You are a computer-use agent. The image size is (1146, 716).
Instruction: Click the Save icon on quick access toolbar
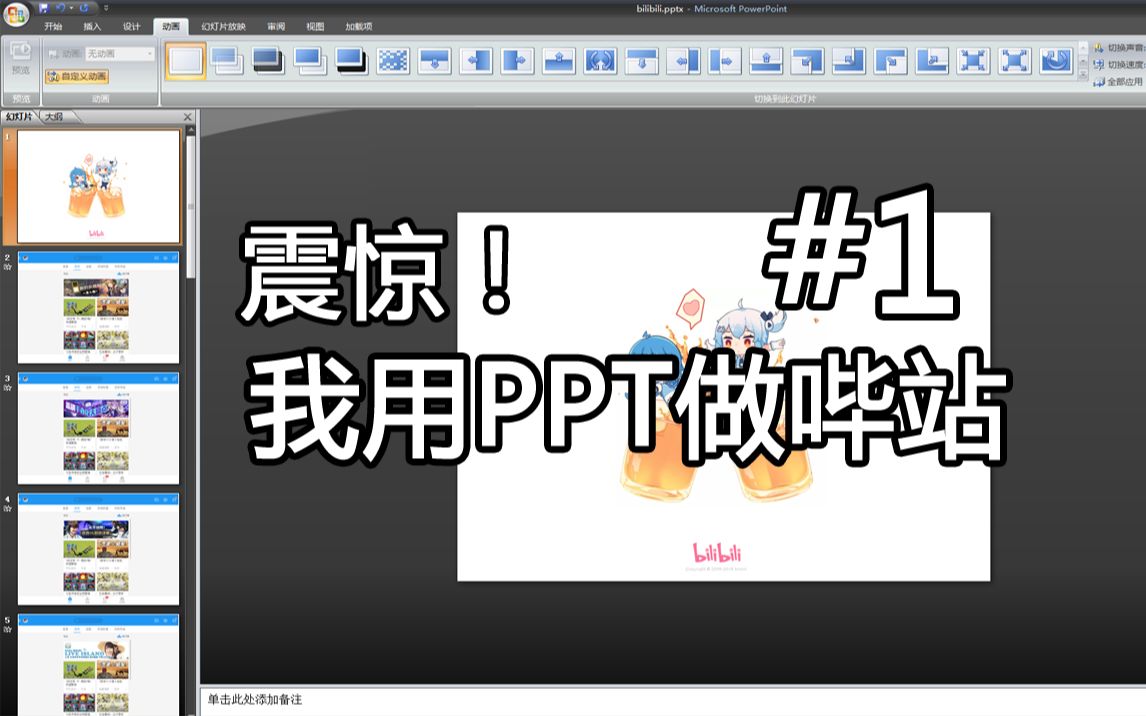[x=43, y=7]
